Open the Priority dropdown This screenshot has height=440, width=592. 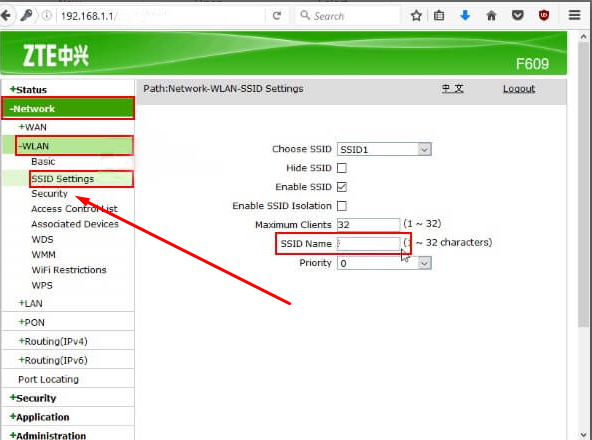point(384,263)
